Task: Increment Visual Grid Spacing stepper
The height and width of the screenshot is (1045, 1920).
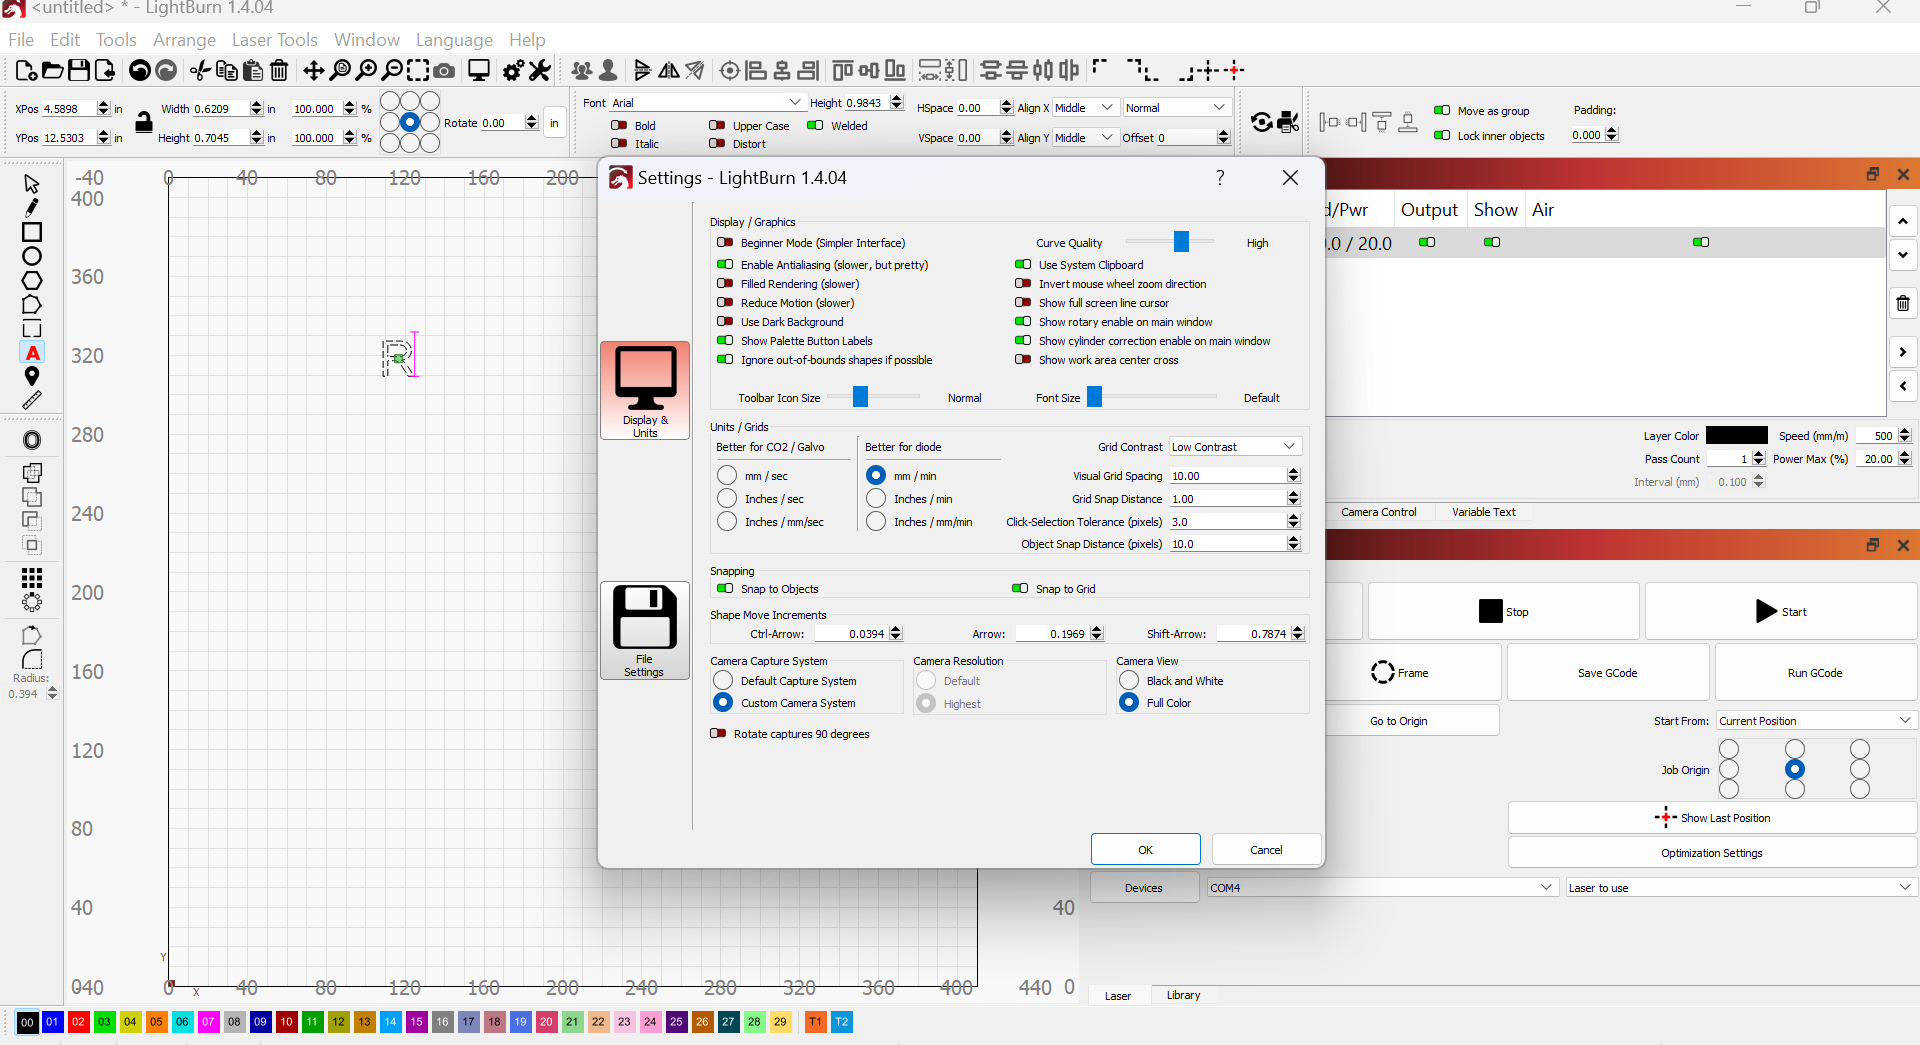Action: pos(1294,471)
